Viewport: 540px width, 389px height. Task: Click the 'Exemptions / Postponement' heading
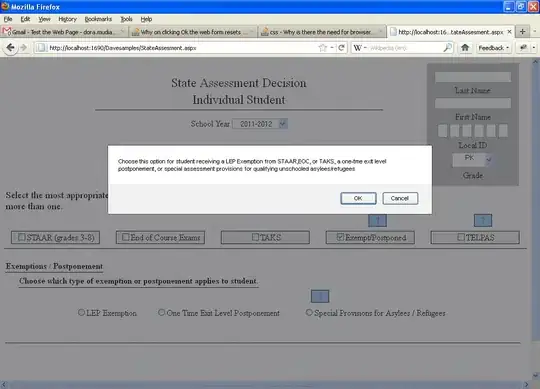click(54, 266)
